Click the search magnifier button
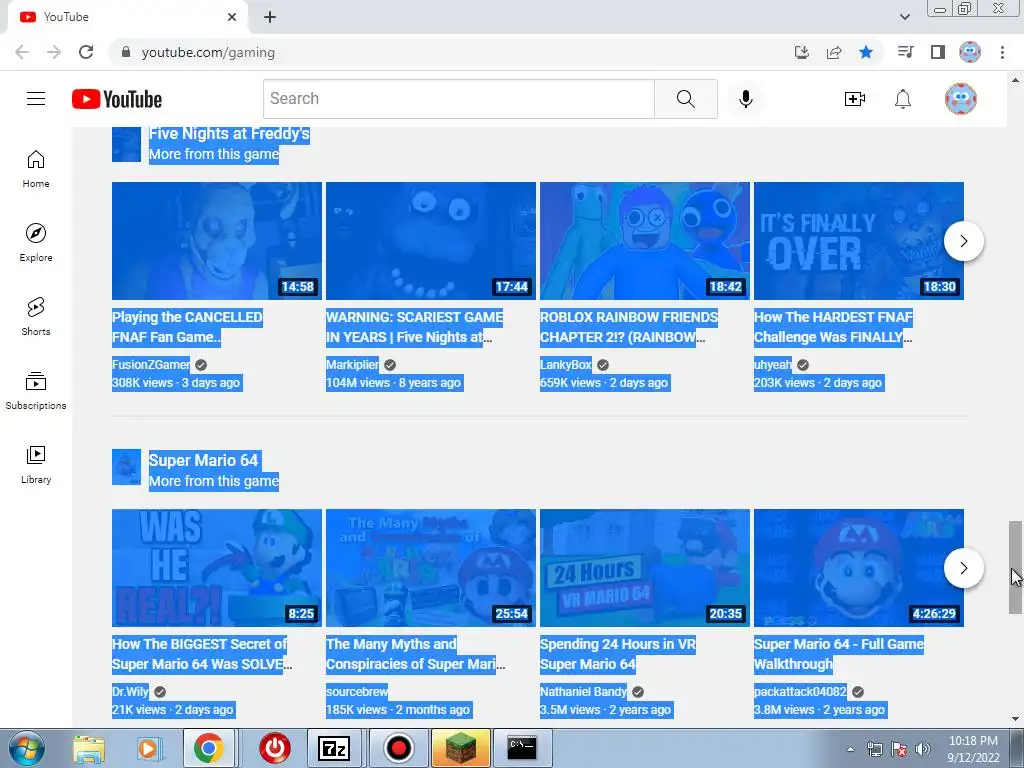This screenshot has height=768, width=1024. [686, 99]
